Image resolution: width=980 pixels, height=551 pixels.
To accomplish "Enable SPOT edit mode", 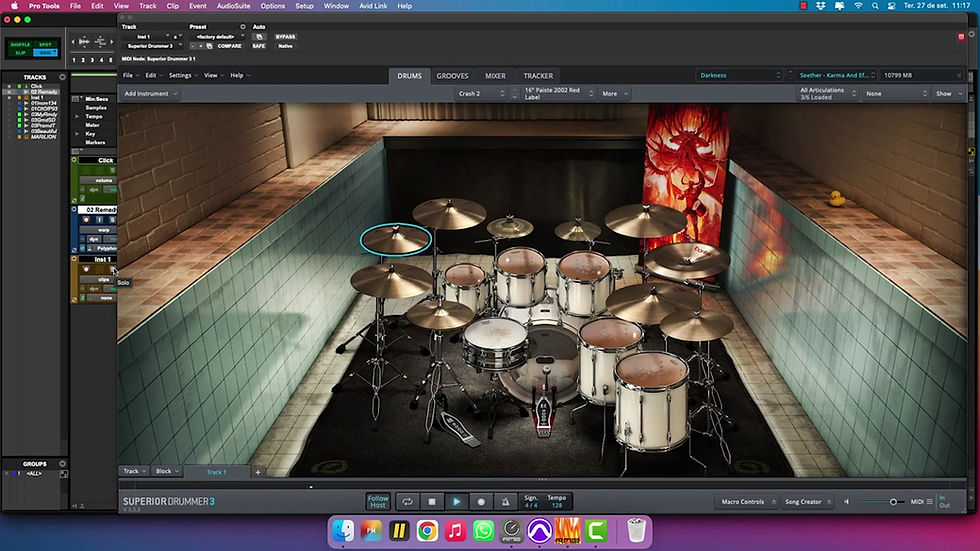I will [45, 45].
